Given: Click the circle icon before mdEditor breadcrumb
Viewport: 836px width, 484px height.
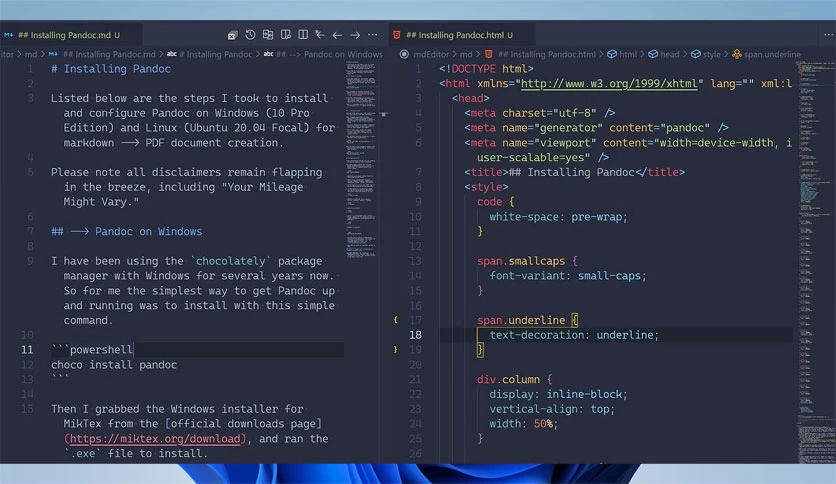Looking at the screenshot, I should 404,54.
